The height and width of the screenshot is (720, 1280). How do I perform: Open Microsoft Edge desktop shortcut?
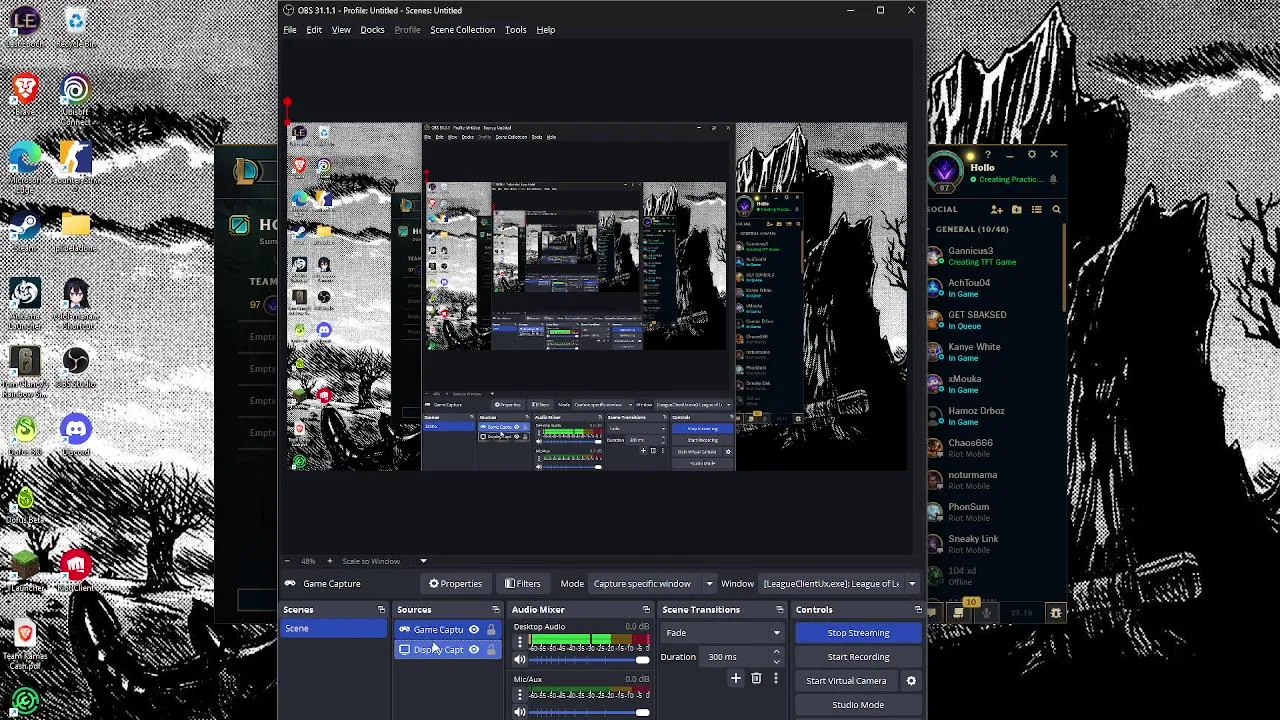click(25, 163)
